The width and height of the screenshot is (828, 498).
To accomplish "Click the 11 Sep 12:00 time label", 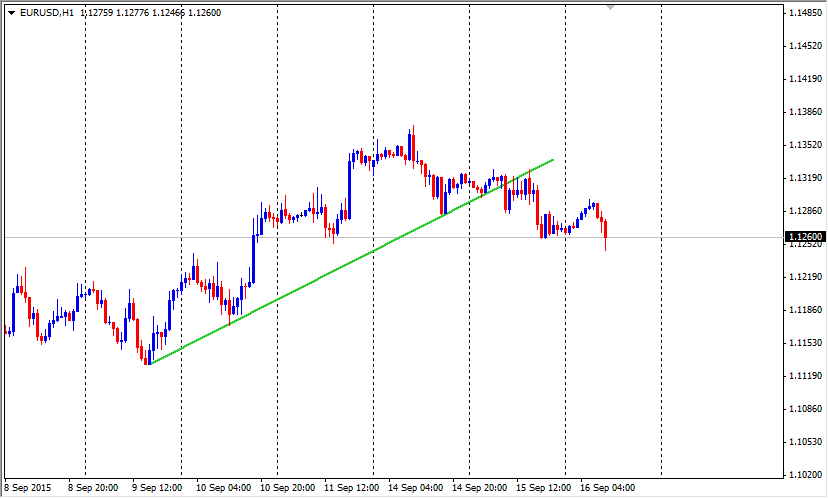I will pos(351,487).
